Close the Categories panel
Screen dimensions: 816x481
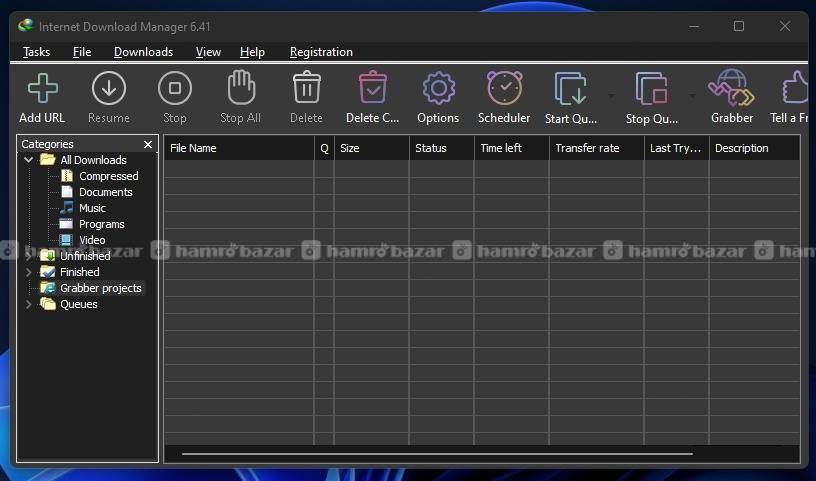click(x=148, y=145)
